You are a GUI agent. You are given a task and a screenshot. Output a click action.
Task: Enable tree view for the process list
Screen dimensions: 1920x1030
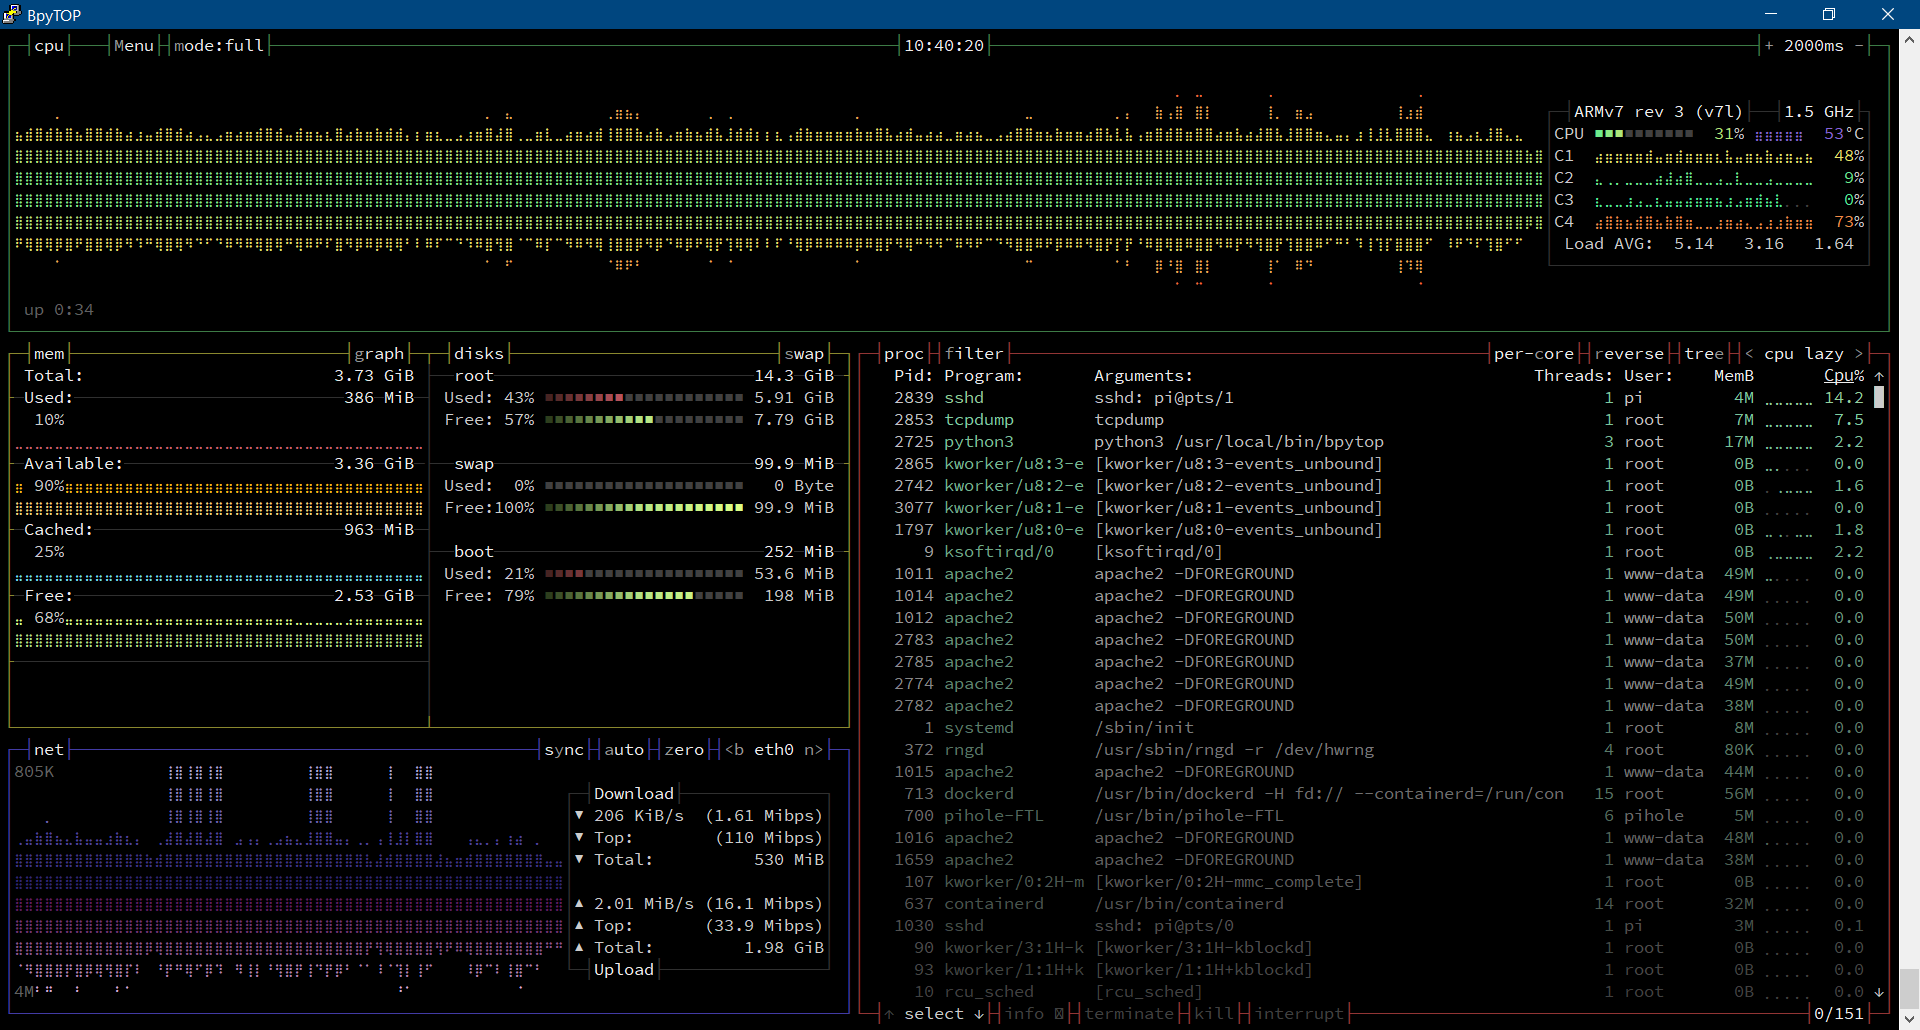click(1704, 353)
